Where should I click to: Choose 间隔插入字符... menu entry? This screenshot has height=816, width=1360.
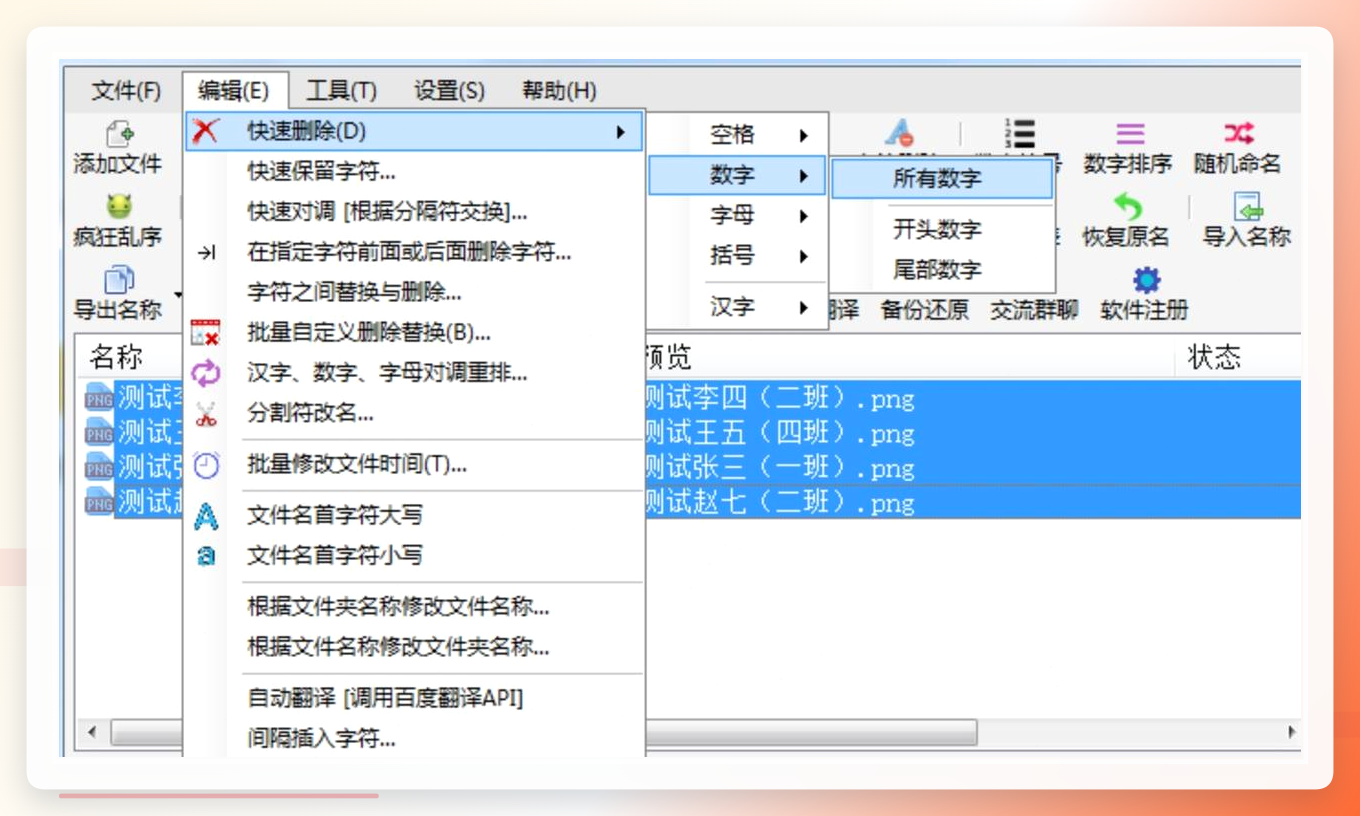coord(415,739)
